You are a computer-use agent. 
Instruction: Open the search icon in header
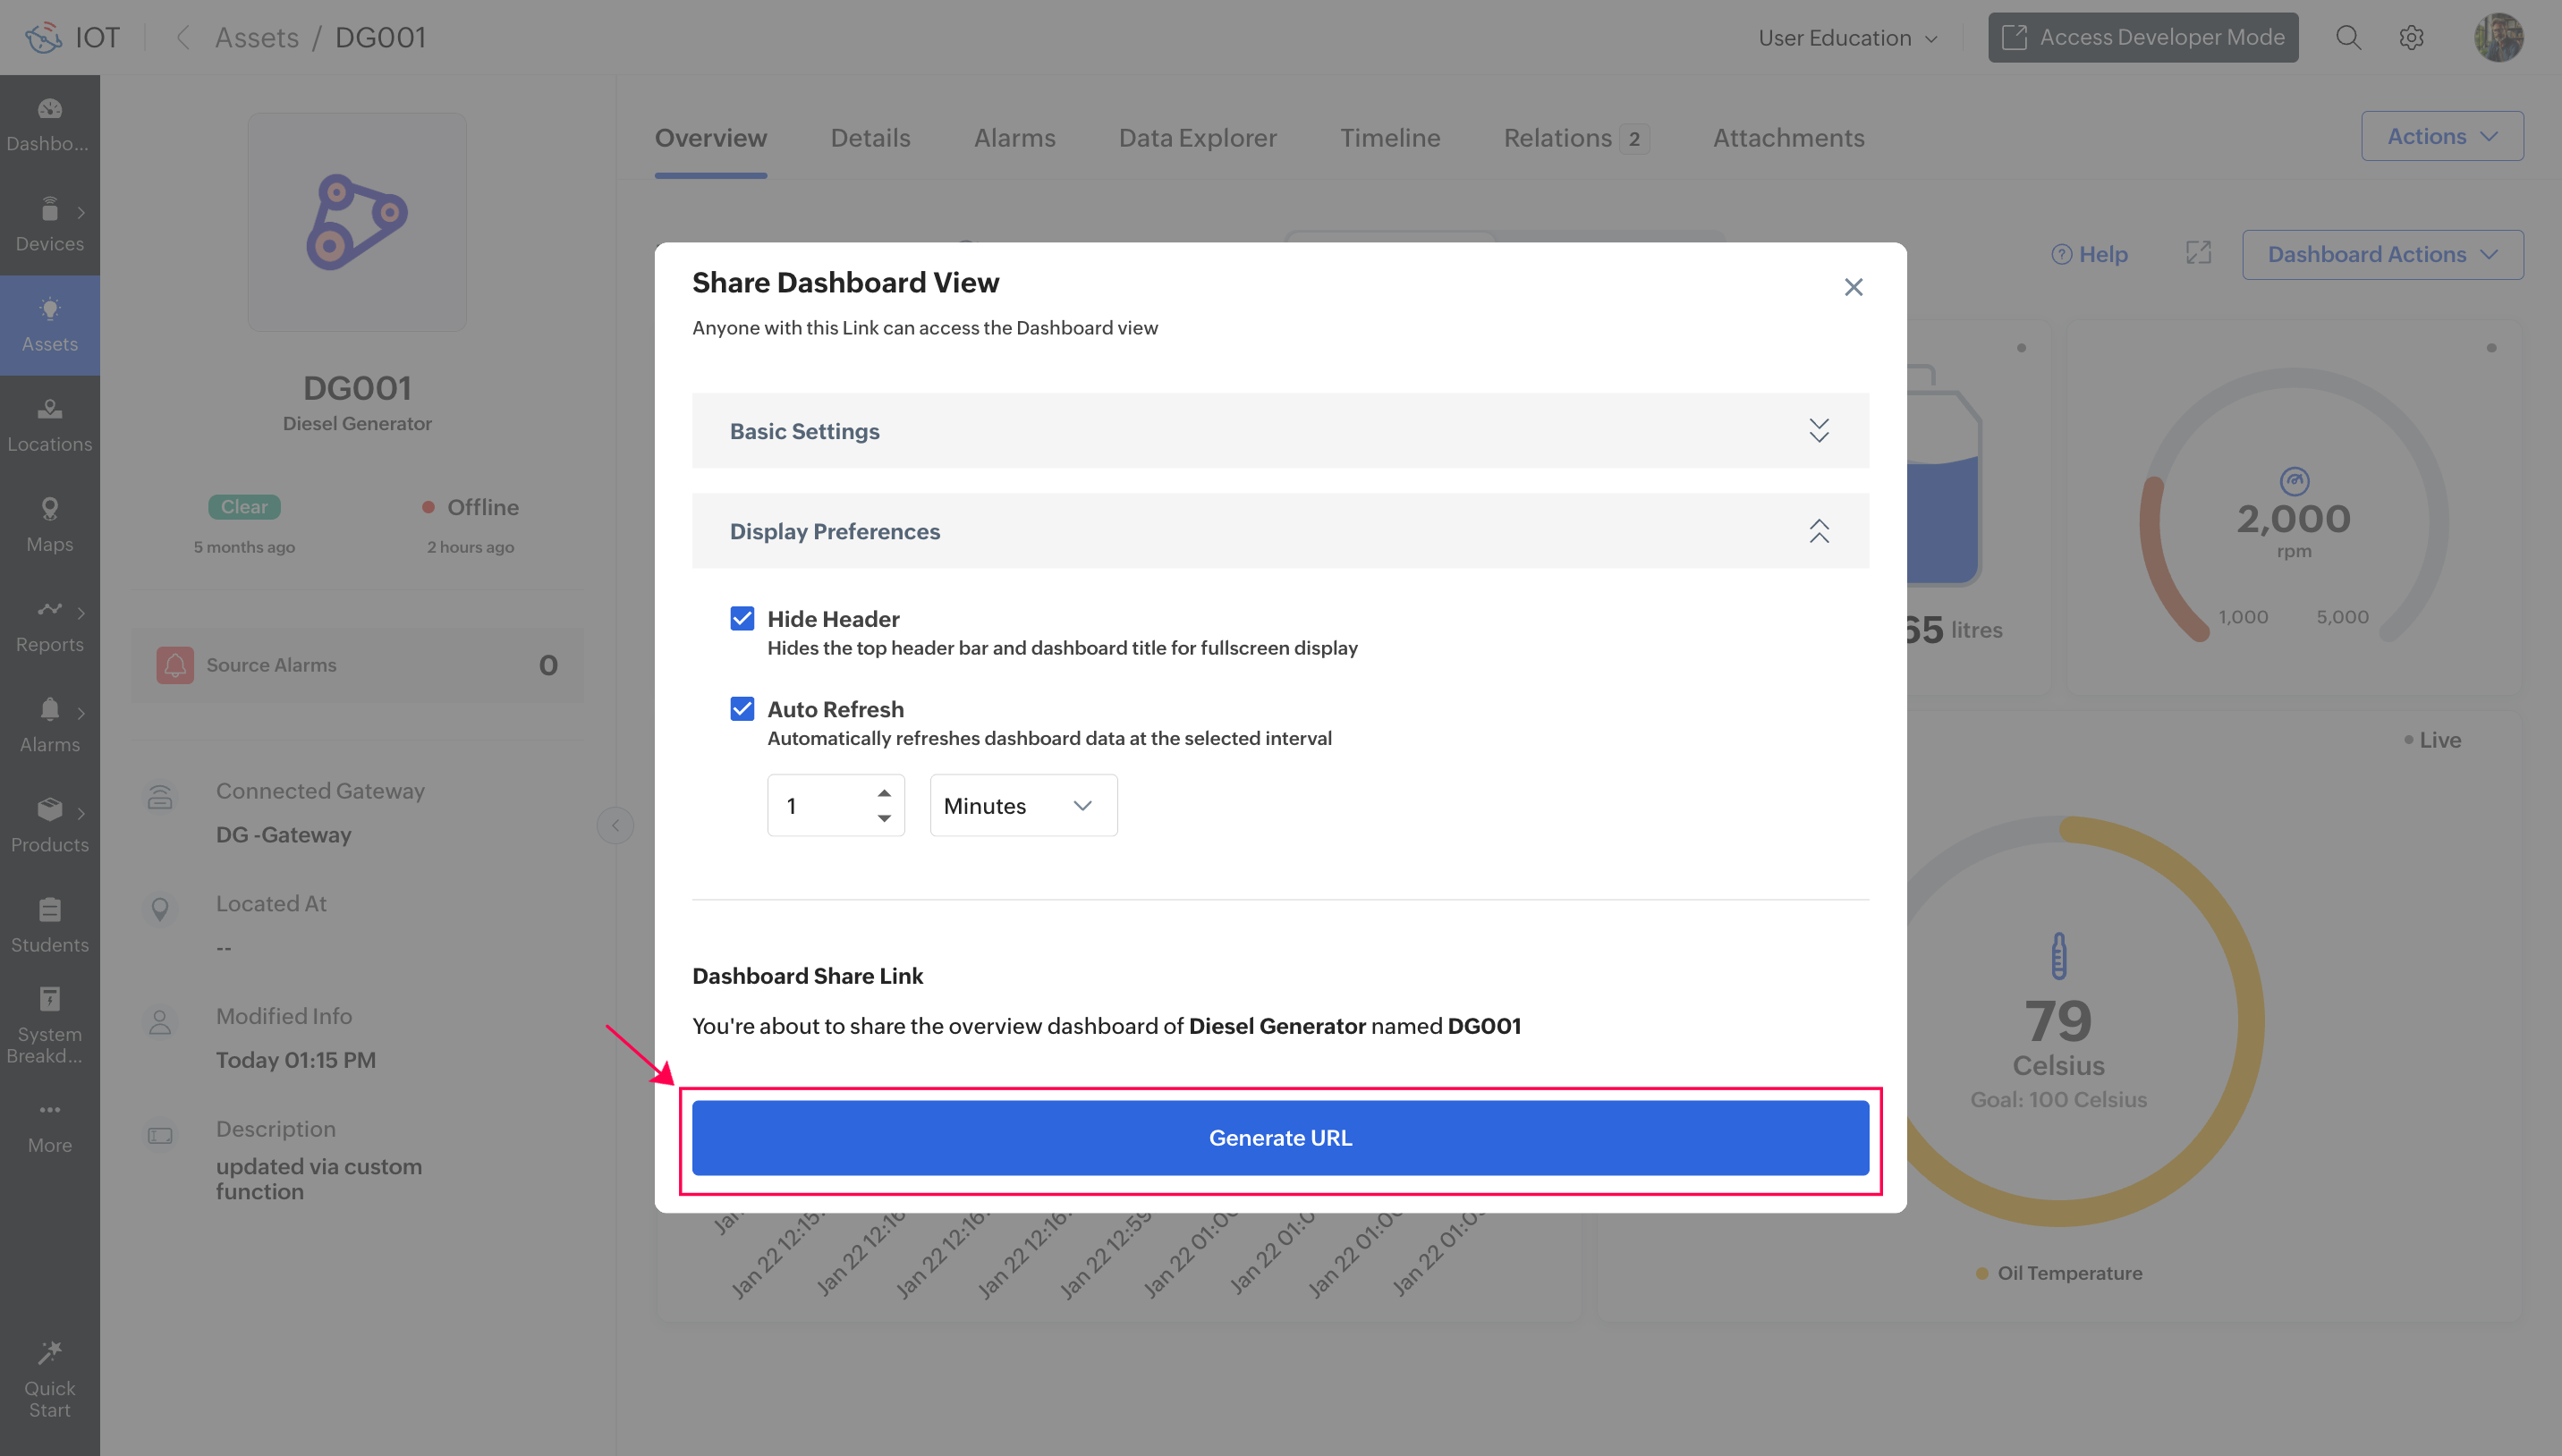(2348, 38)
